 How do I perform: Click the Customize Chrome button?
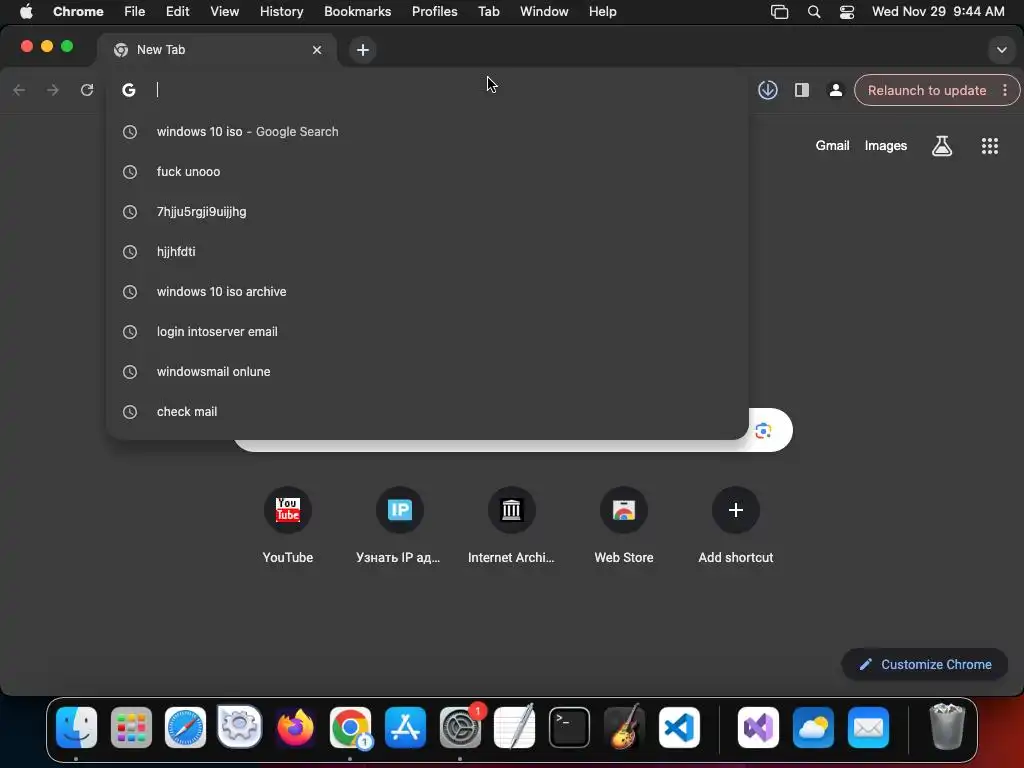[x=925, y=664]
